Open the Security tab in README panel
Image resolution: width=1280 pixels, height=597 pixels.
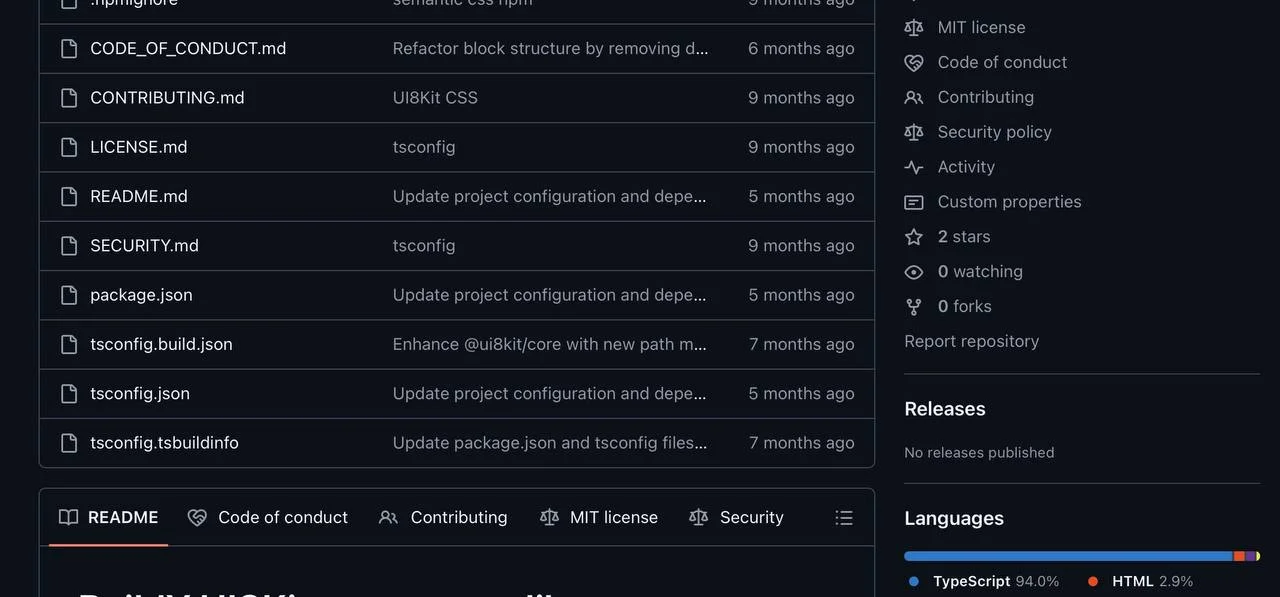pos(736,517)
